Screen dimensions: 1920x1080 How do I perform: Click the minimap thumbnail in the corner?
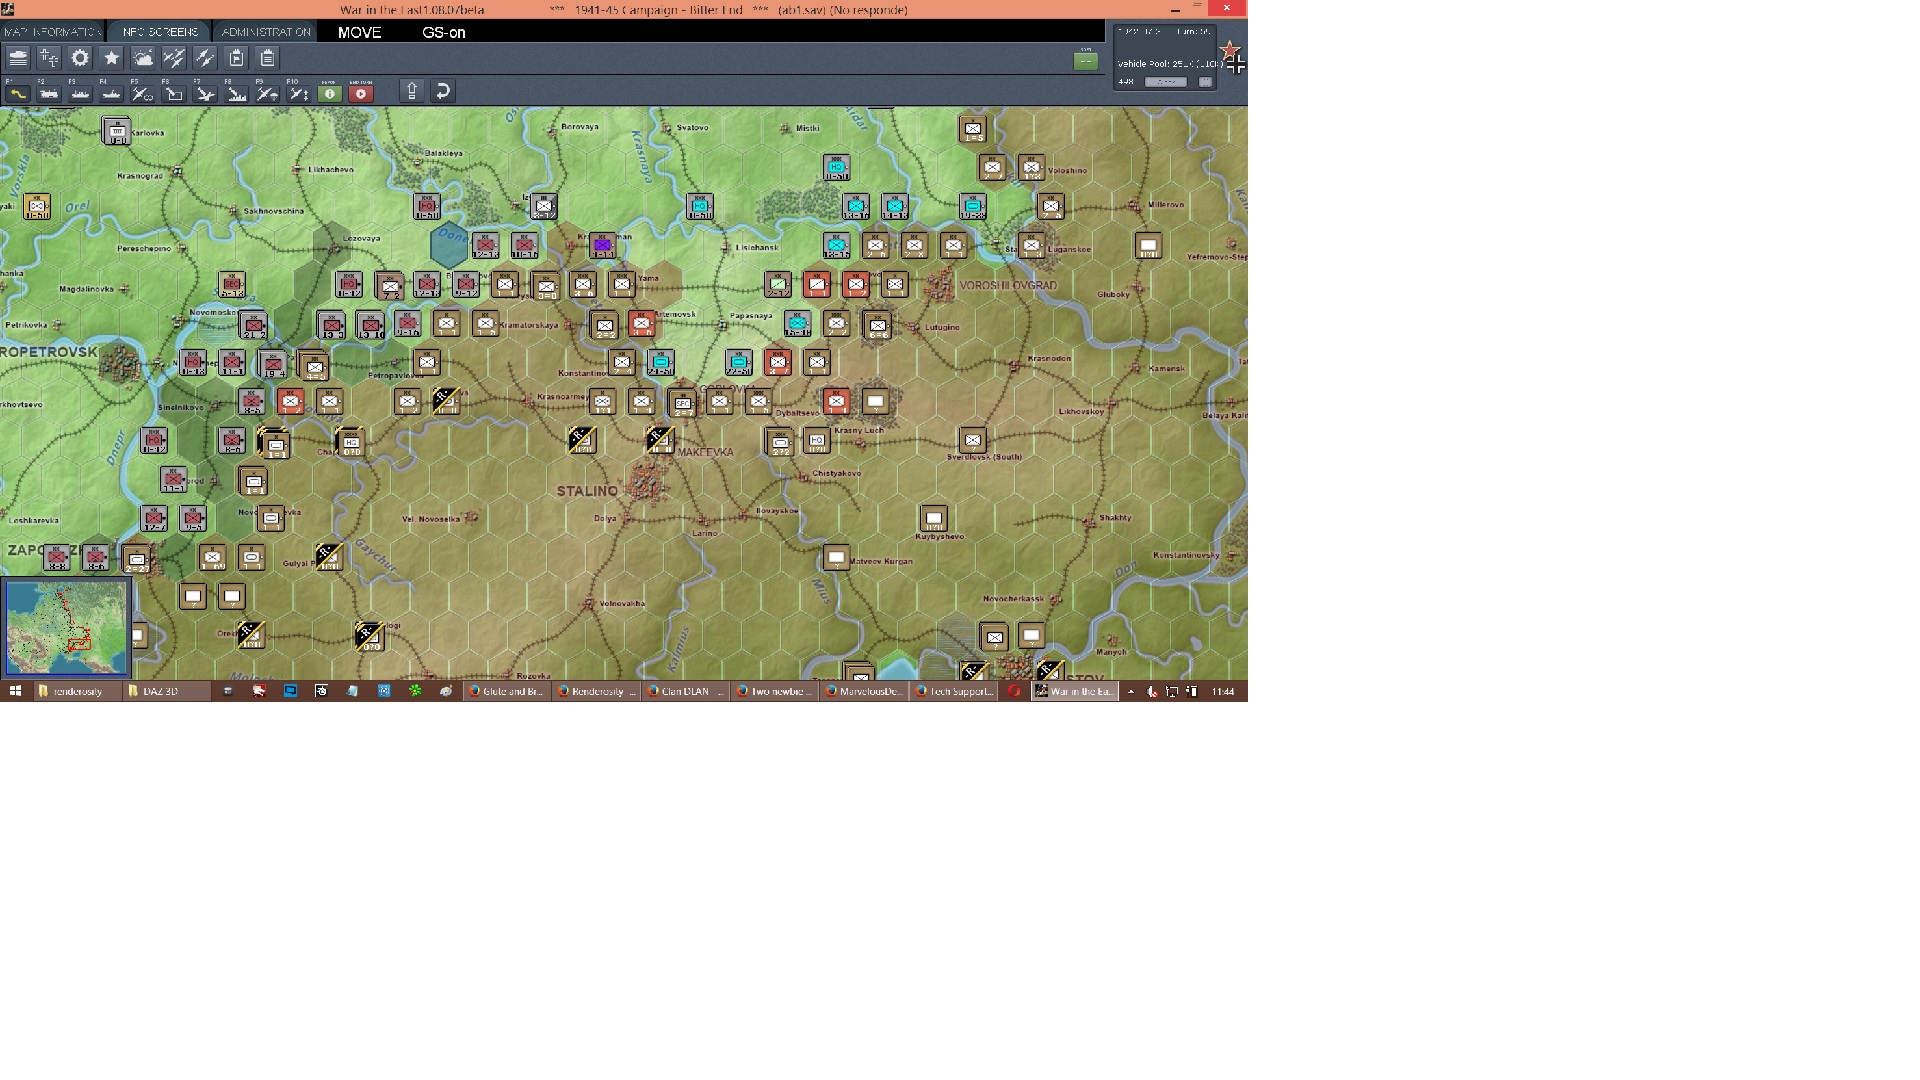point(66,628)
